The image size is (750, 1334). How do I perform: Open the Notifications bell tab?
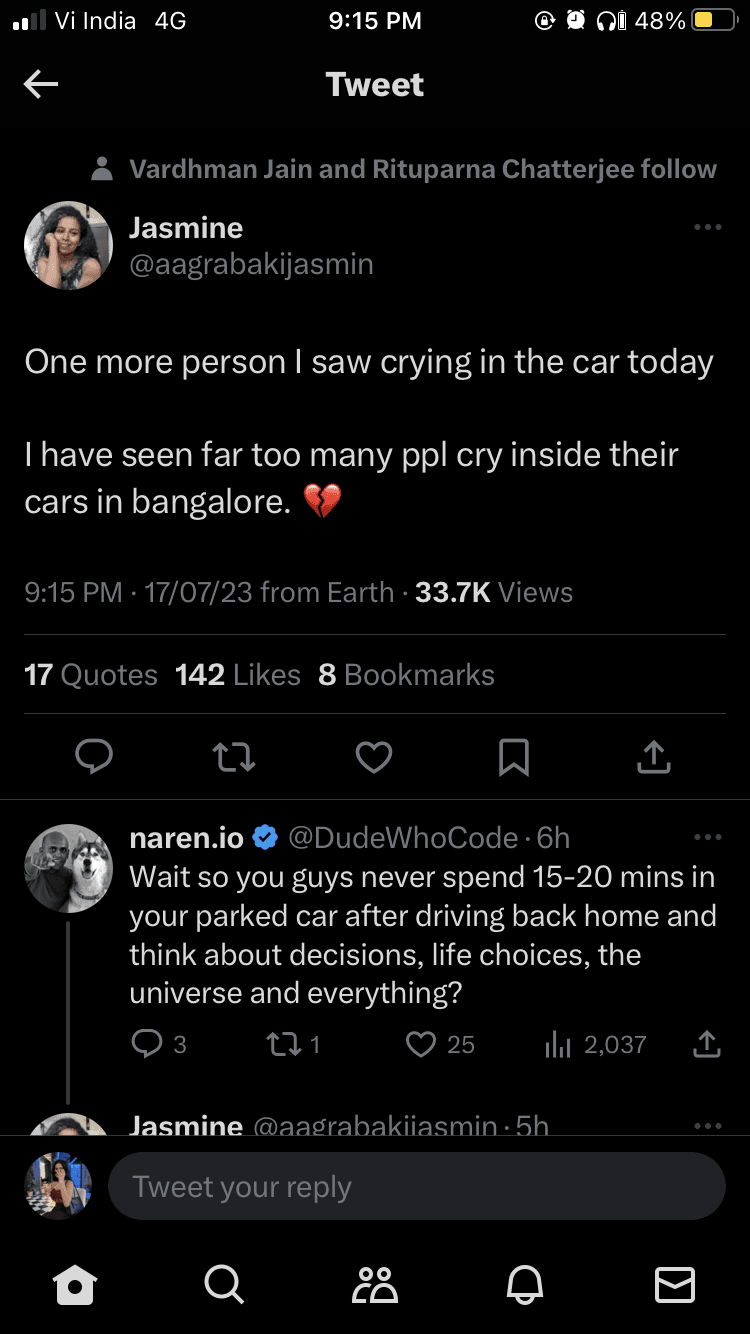coord(526,1285)
